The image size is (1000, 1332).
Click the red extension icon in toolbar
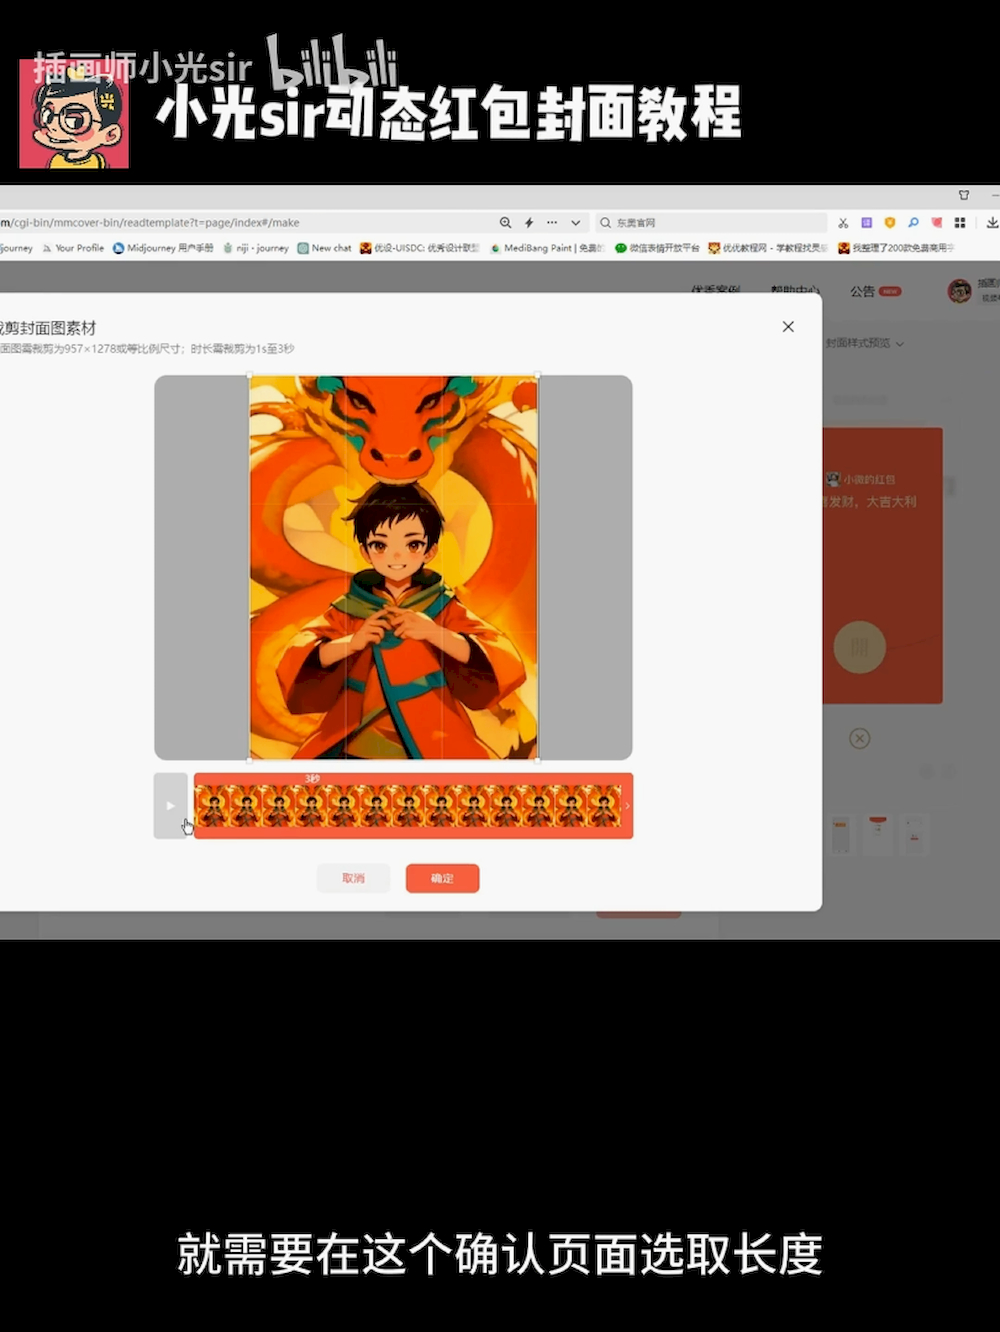pos(936,223)
